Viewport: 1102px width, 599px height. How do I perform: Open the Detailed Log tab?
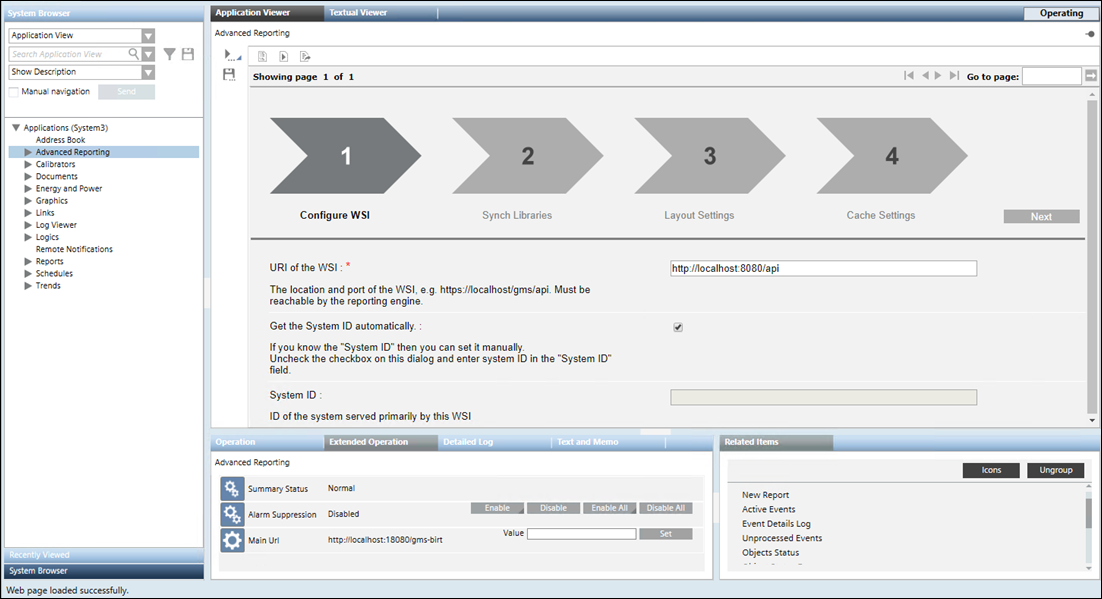click(x=468, y=442)
